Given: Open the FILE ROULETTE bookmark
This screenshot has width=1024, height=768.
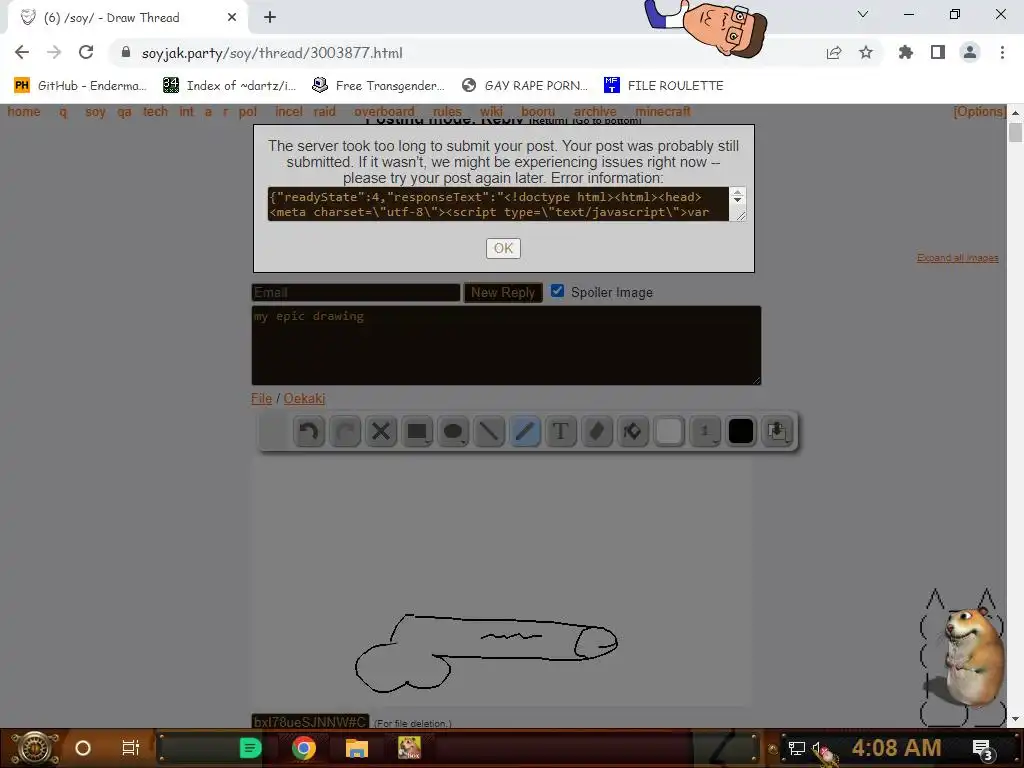Looking at the screenshot, I should click(x=664, y=86).
